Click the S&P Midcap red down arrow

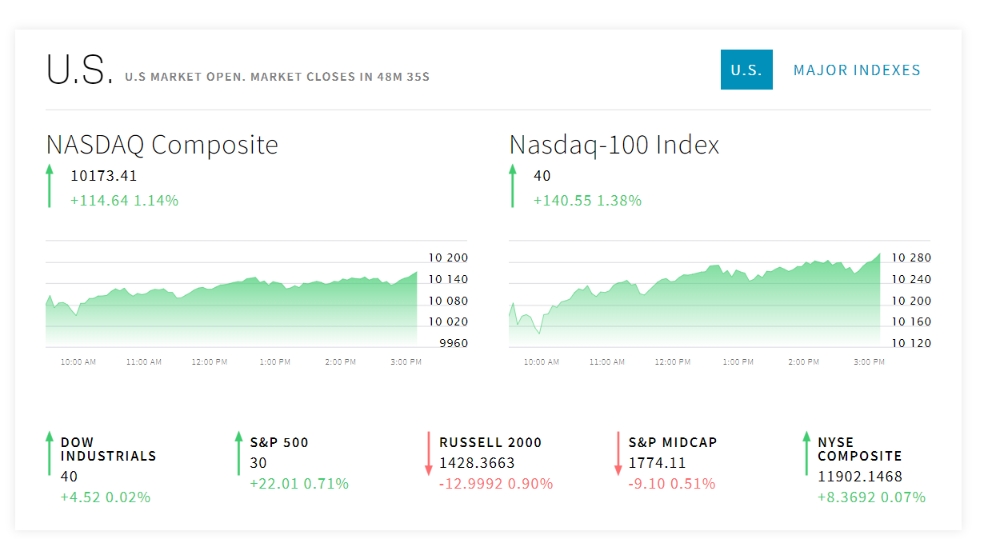pyautogui.click(x=618, y=453)
